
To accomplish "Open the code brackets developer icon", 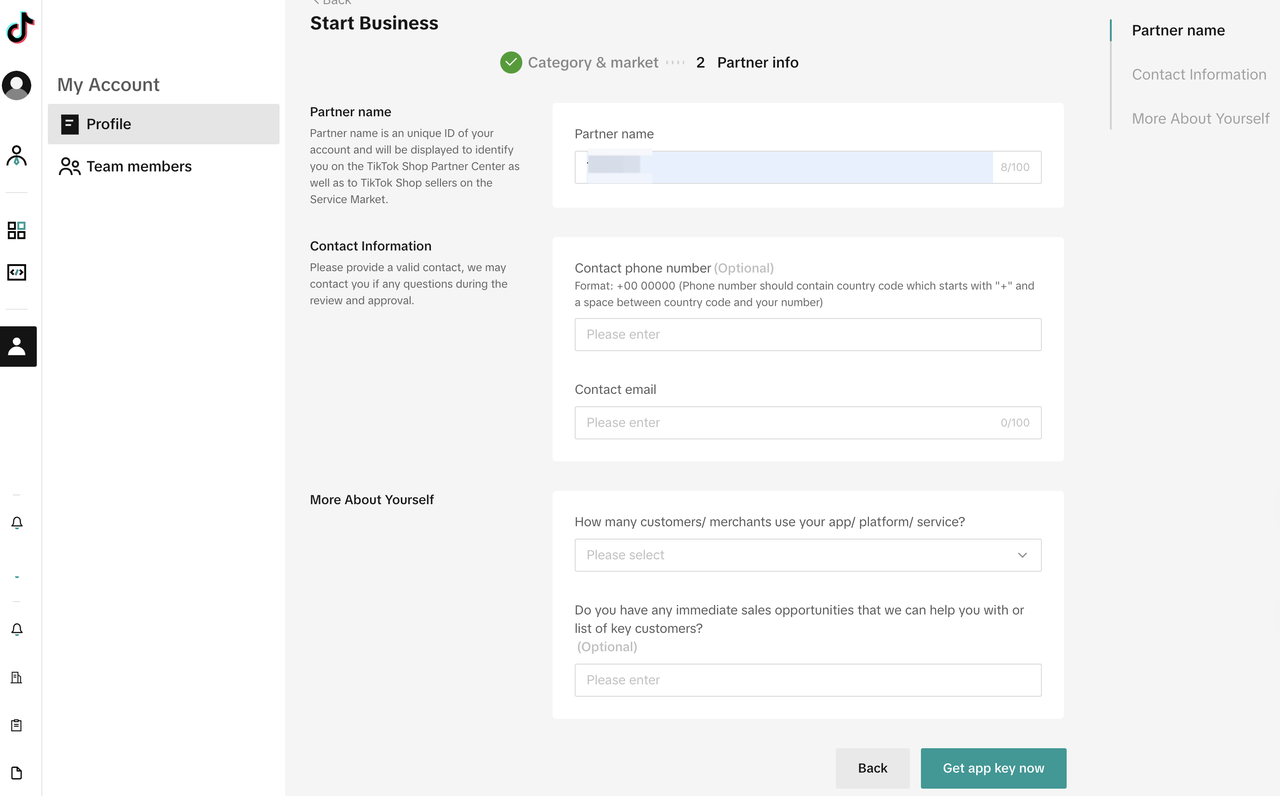I will coord(16,272).
